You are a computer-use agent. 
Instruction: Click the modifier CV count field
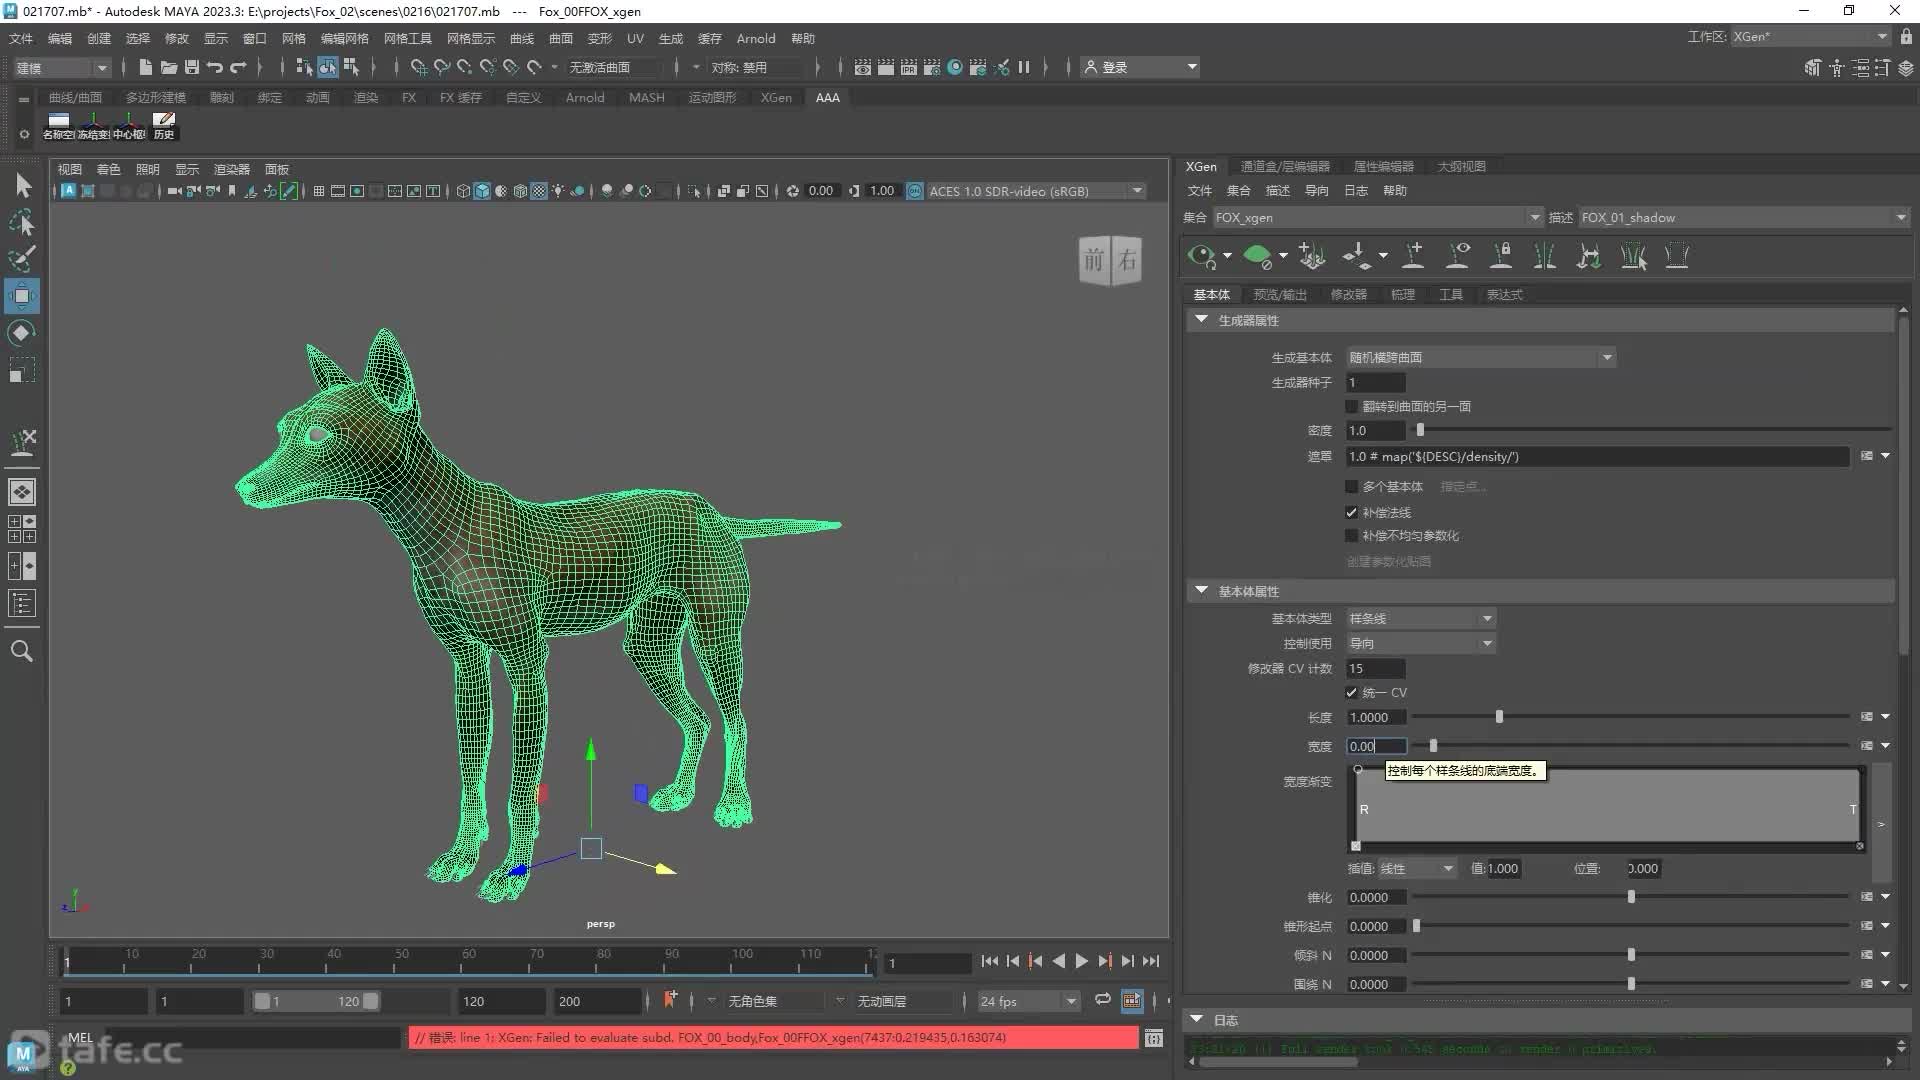[x=1376, y=669]
